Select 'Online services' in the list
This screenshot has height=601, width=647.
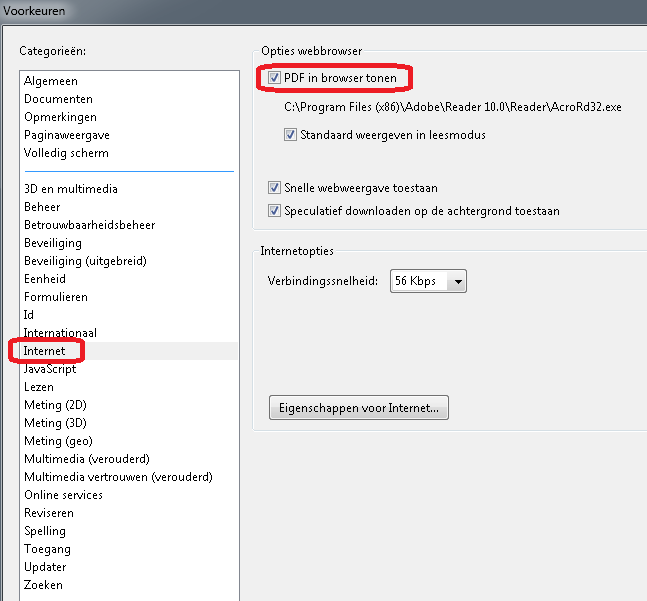point(63,495)
